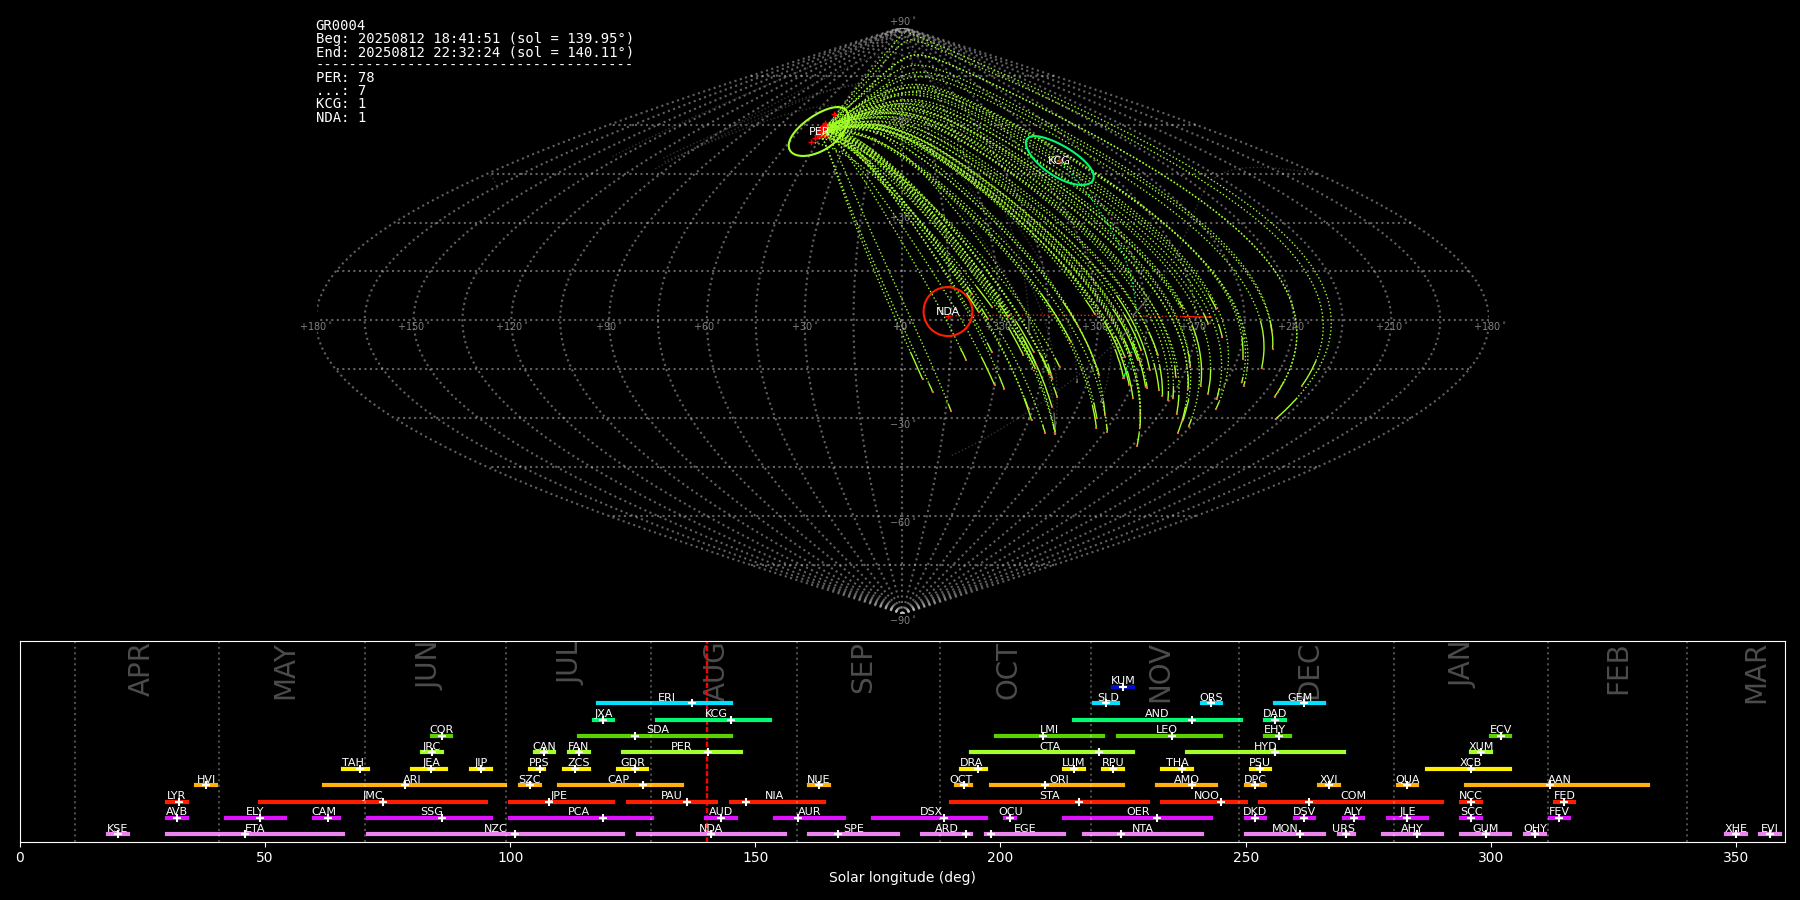
Task: Click the 'NDA: 1' count line
Action: coord(341,117)
